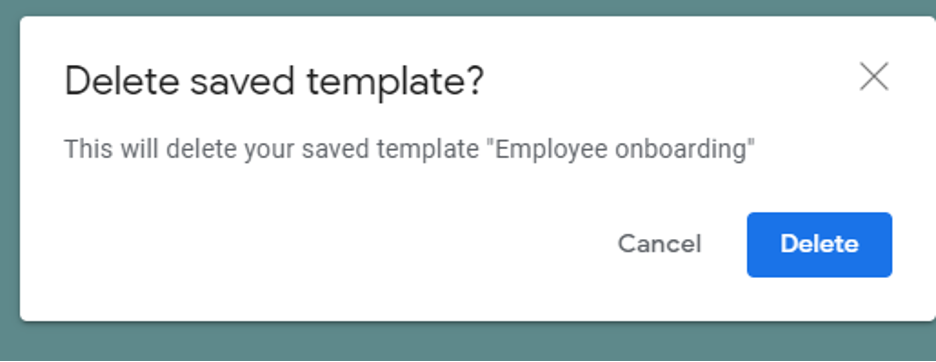Choose Cancel to keep the saved template

(x=659, y=244)
